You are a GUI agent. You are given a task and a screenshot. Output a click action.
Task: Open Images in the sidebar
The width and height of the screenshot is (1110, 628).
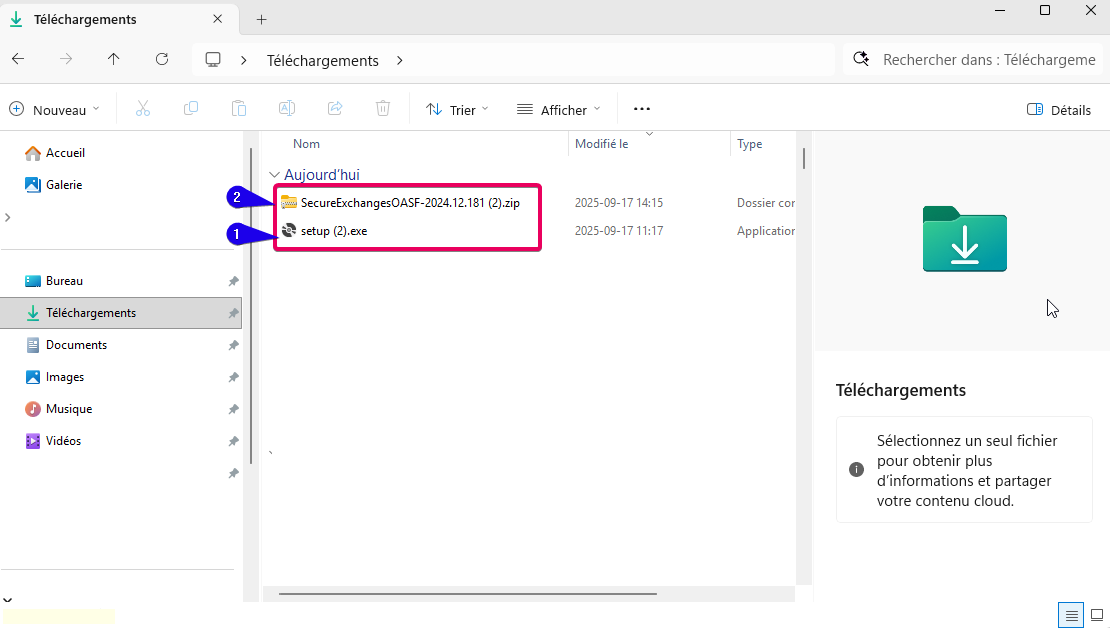pos(65,377)
